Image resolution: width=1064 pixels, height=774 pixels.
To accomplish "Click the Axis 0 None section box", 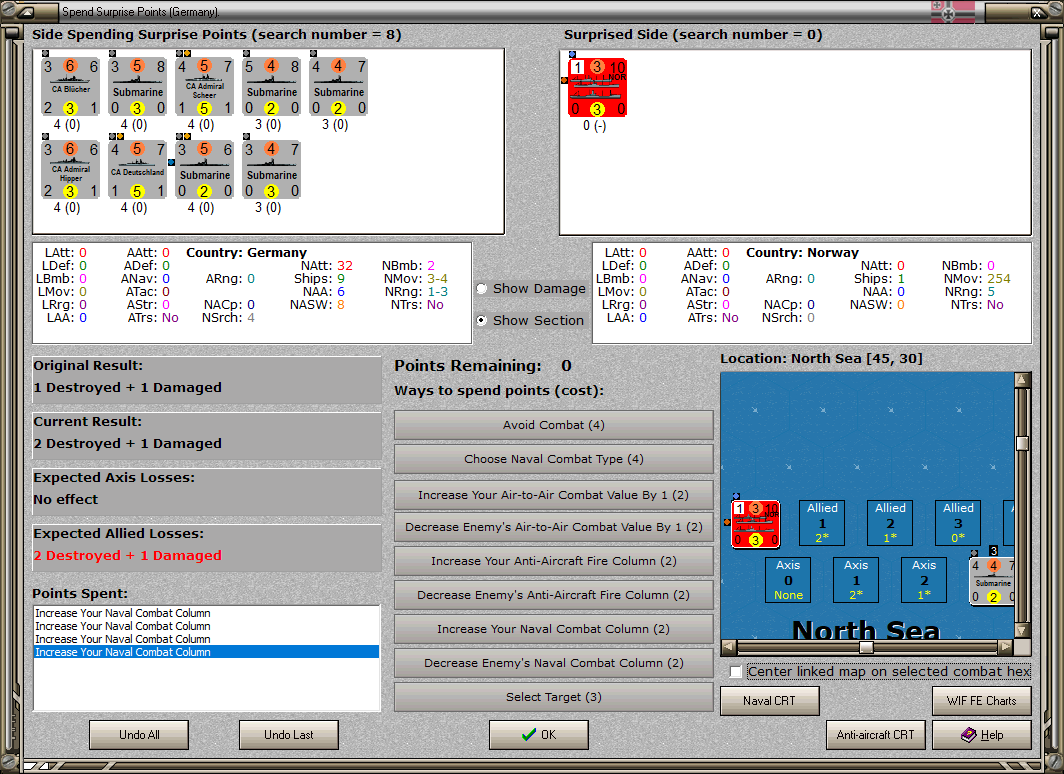I will tap(788, 580).
